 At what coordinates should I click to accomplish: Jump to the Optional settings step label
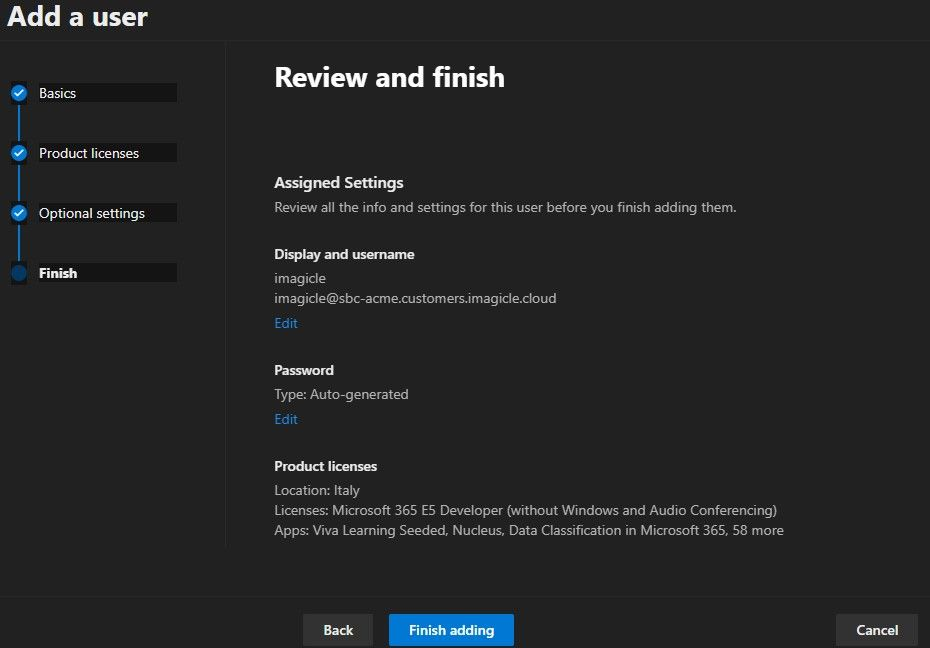[x=91, y=213]
